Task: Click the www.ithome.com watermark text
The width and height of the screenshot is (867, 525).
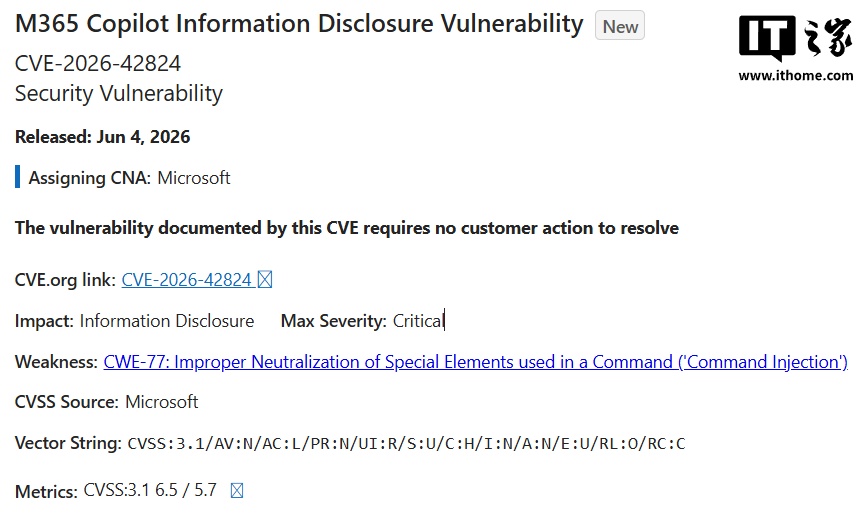Action: 796,76
